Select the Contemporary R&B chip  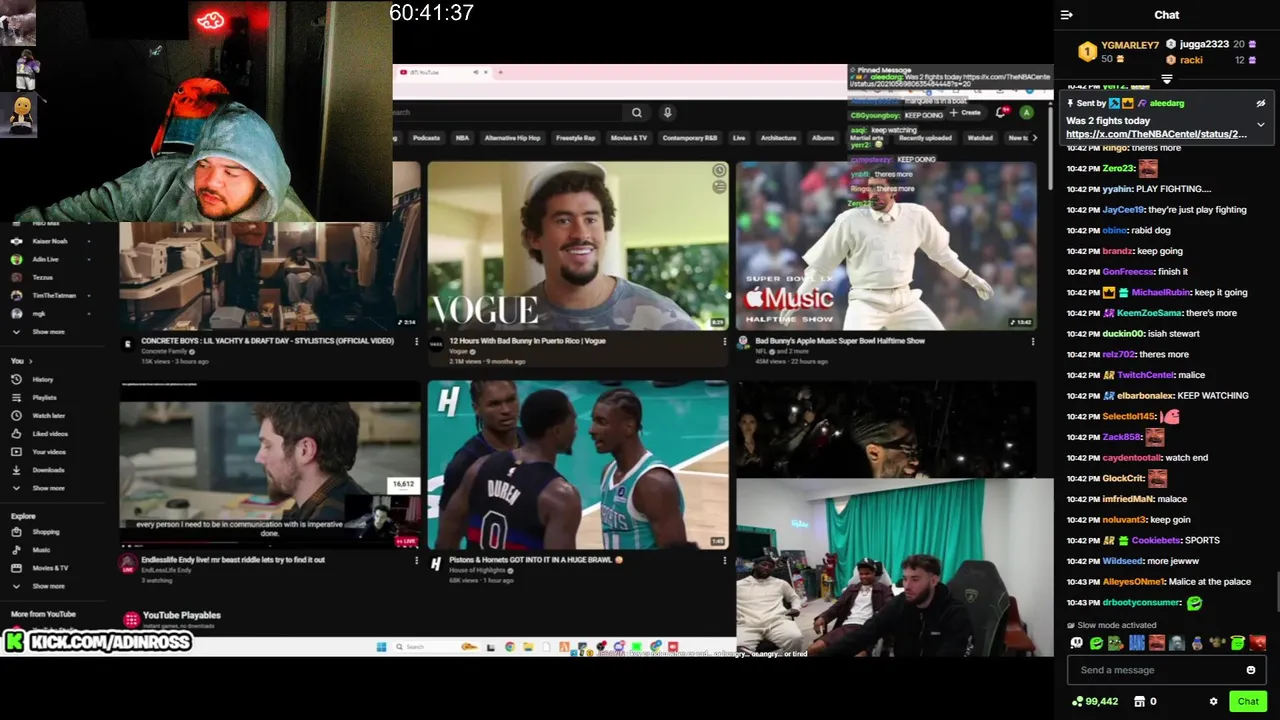[690, 138]
